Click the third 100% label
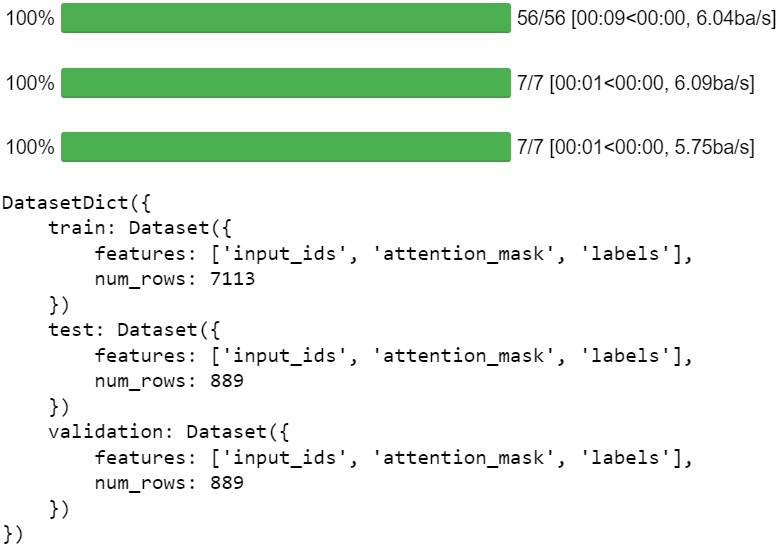 tap(30, 147)
